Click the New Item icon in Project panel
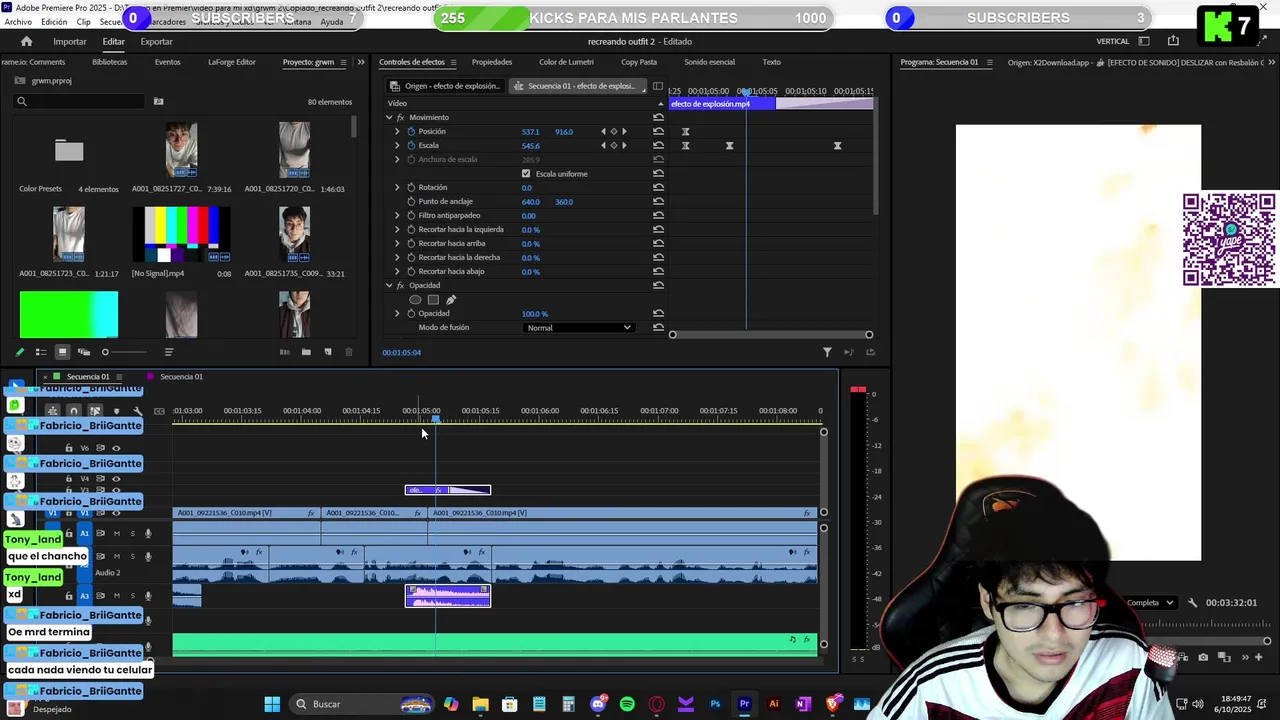The height and width of the screenshot is (720, 1280). click(x=327, y=352)
